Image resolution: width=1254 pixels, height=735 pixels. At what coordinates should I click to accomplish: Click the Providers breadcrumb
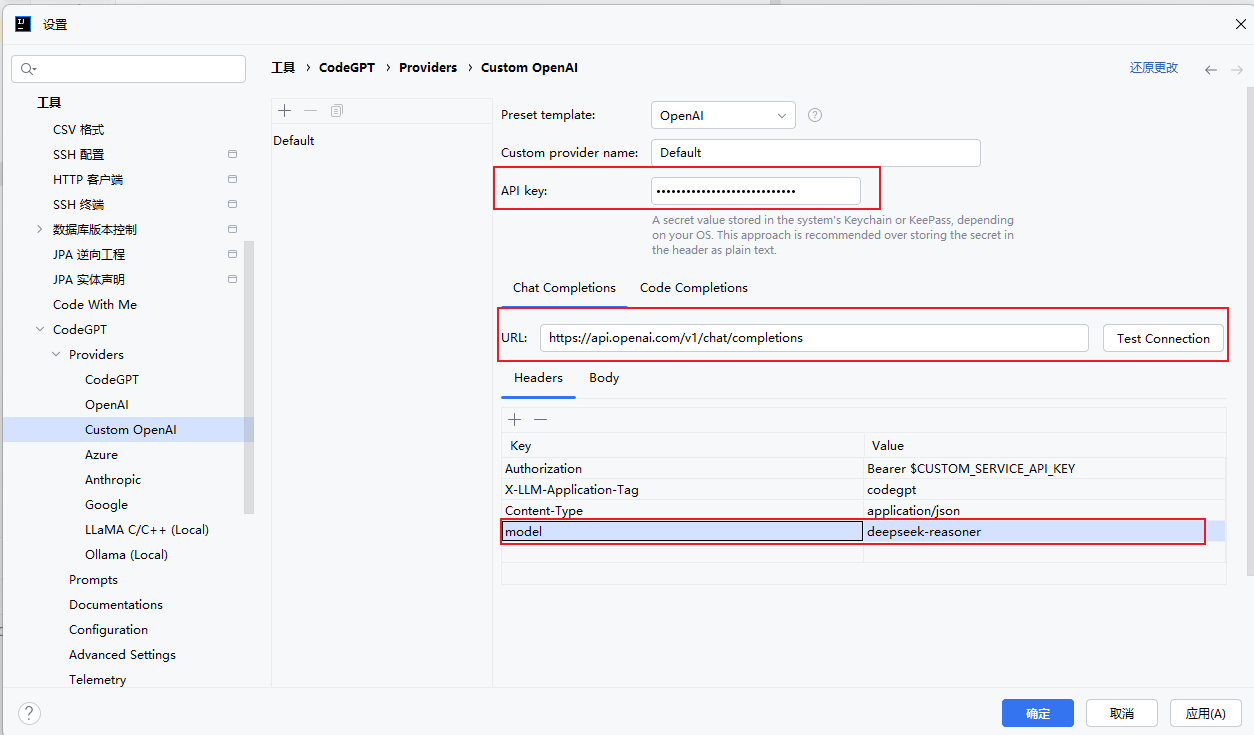[x=428, y=68]
